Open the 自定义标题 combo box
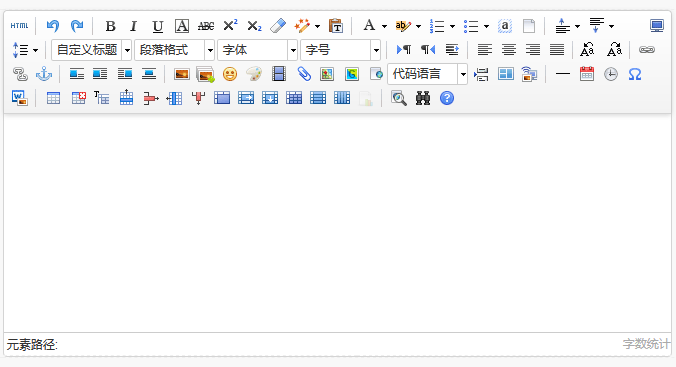This screenshot has width=676, height=367. (x=91, y=50)
